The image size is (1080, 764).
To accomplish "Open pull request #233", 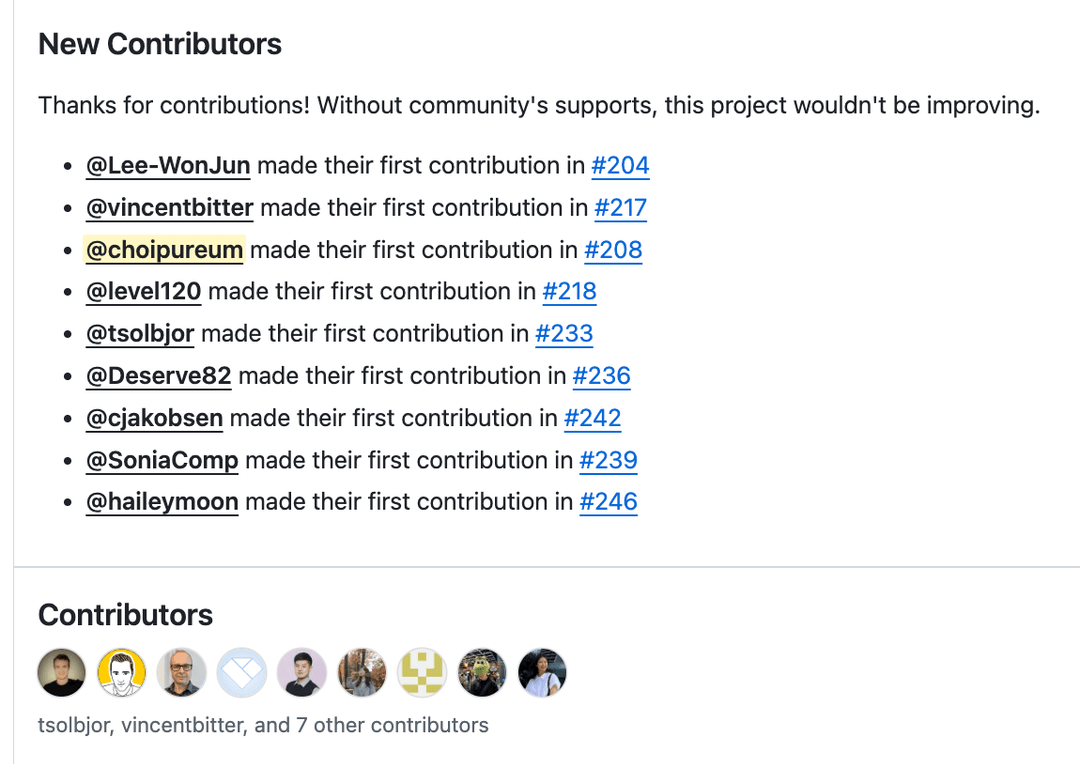I will click(x=564, y=334).
